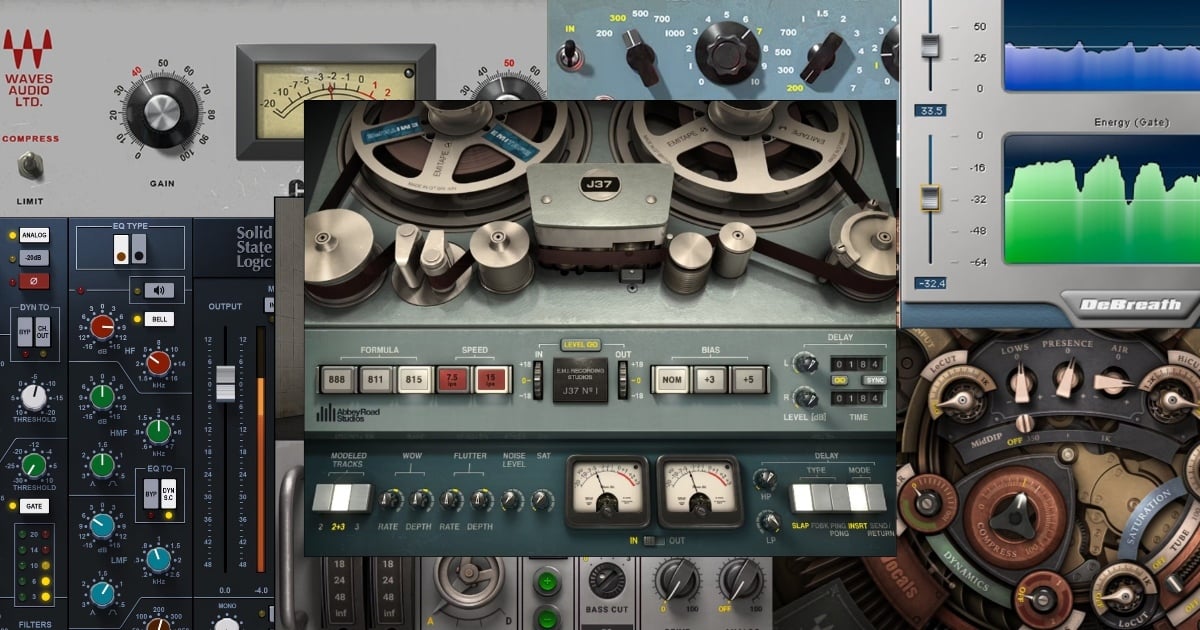Select modeled tracks 2+3 switch
This screenshot has height=630, width=1200.
click(x=341, y=497)
